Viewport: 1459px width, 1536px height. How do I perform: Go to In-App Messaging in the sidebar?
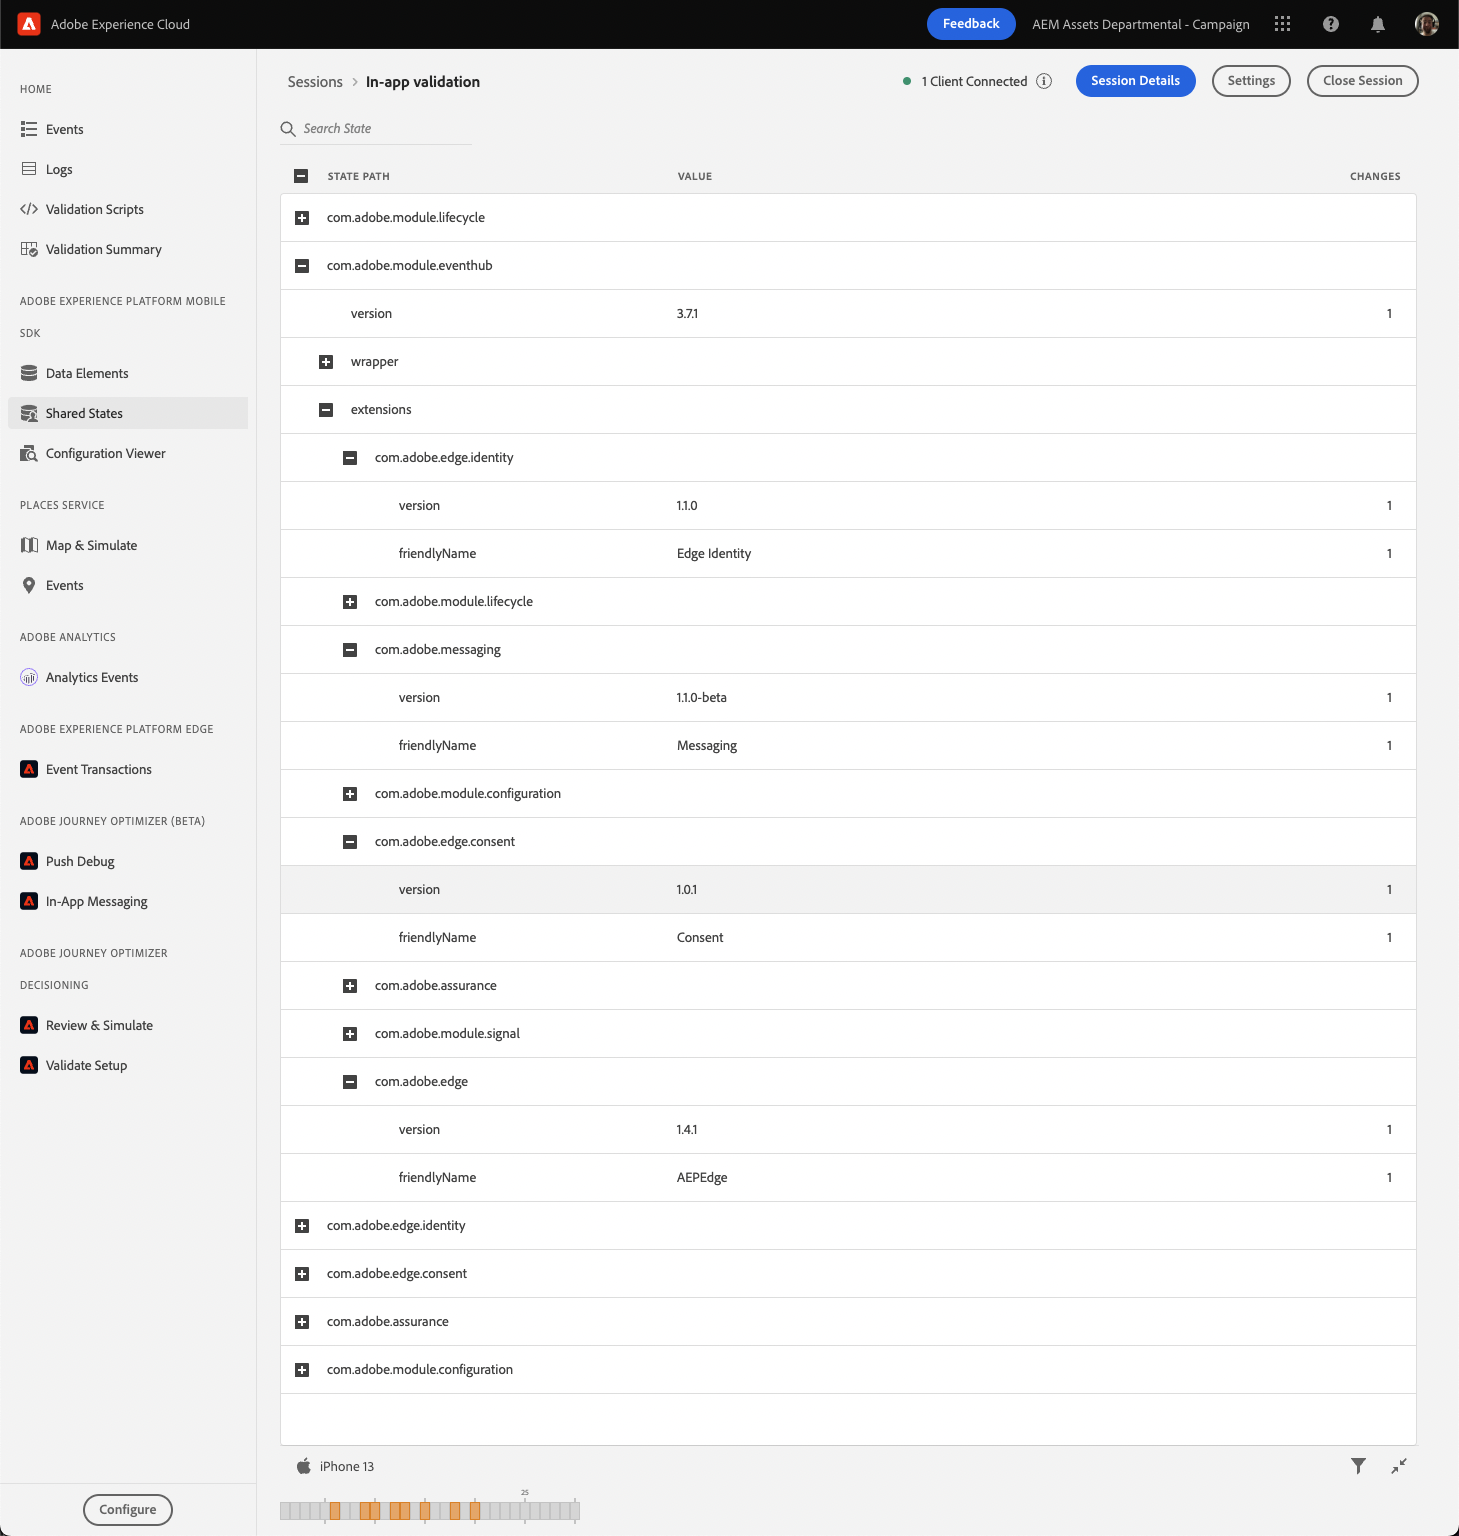coord(96,901)
